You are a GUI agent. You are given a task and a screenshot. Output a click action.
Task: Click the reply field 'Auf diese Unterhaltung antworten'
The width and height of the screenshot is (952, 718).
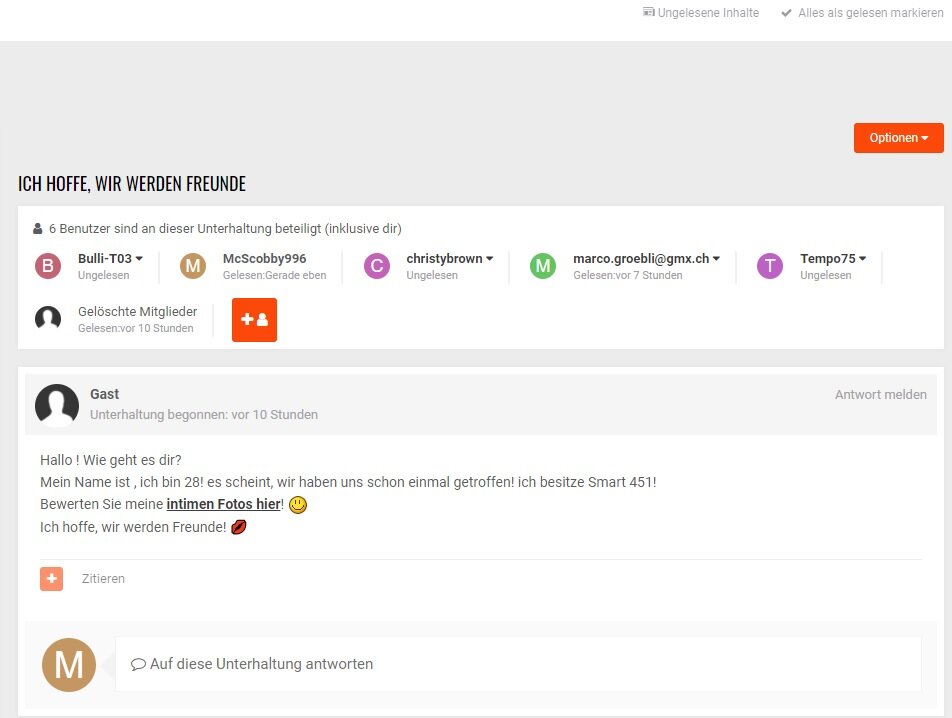coord(518,664)
